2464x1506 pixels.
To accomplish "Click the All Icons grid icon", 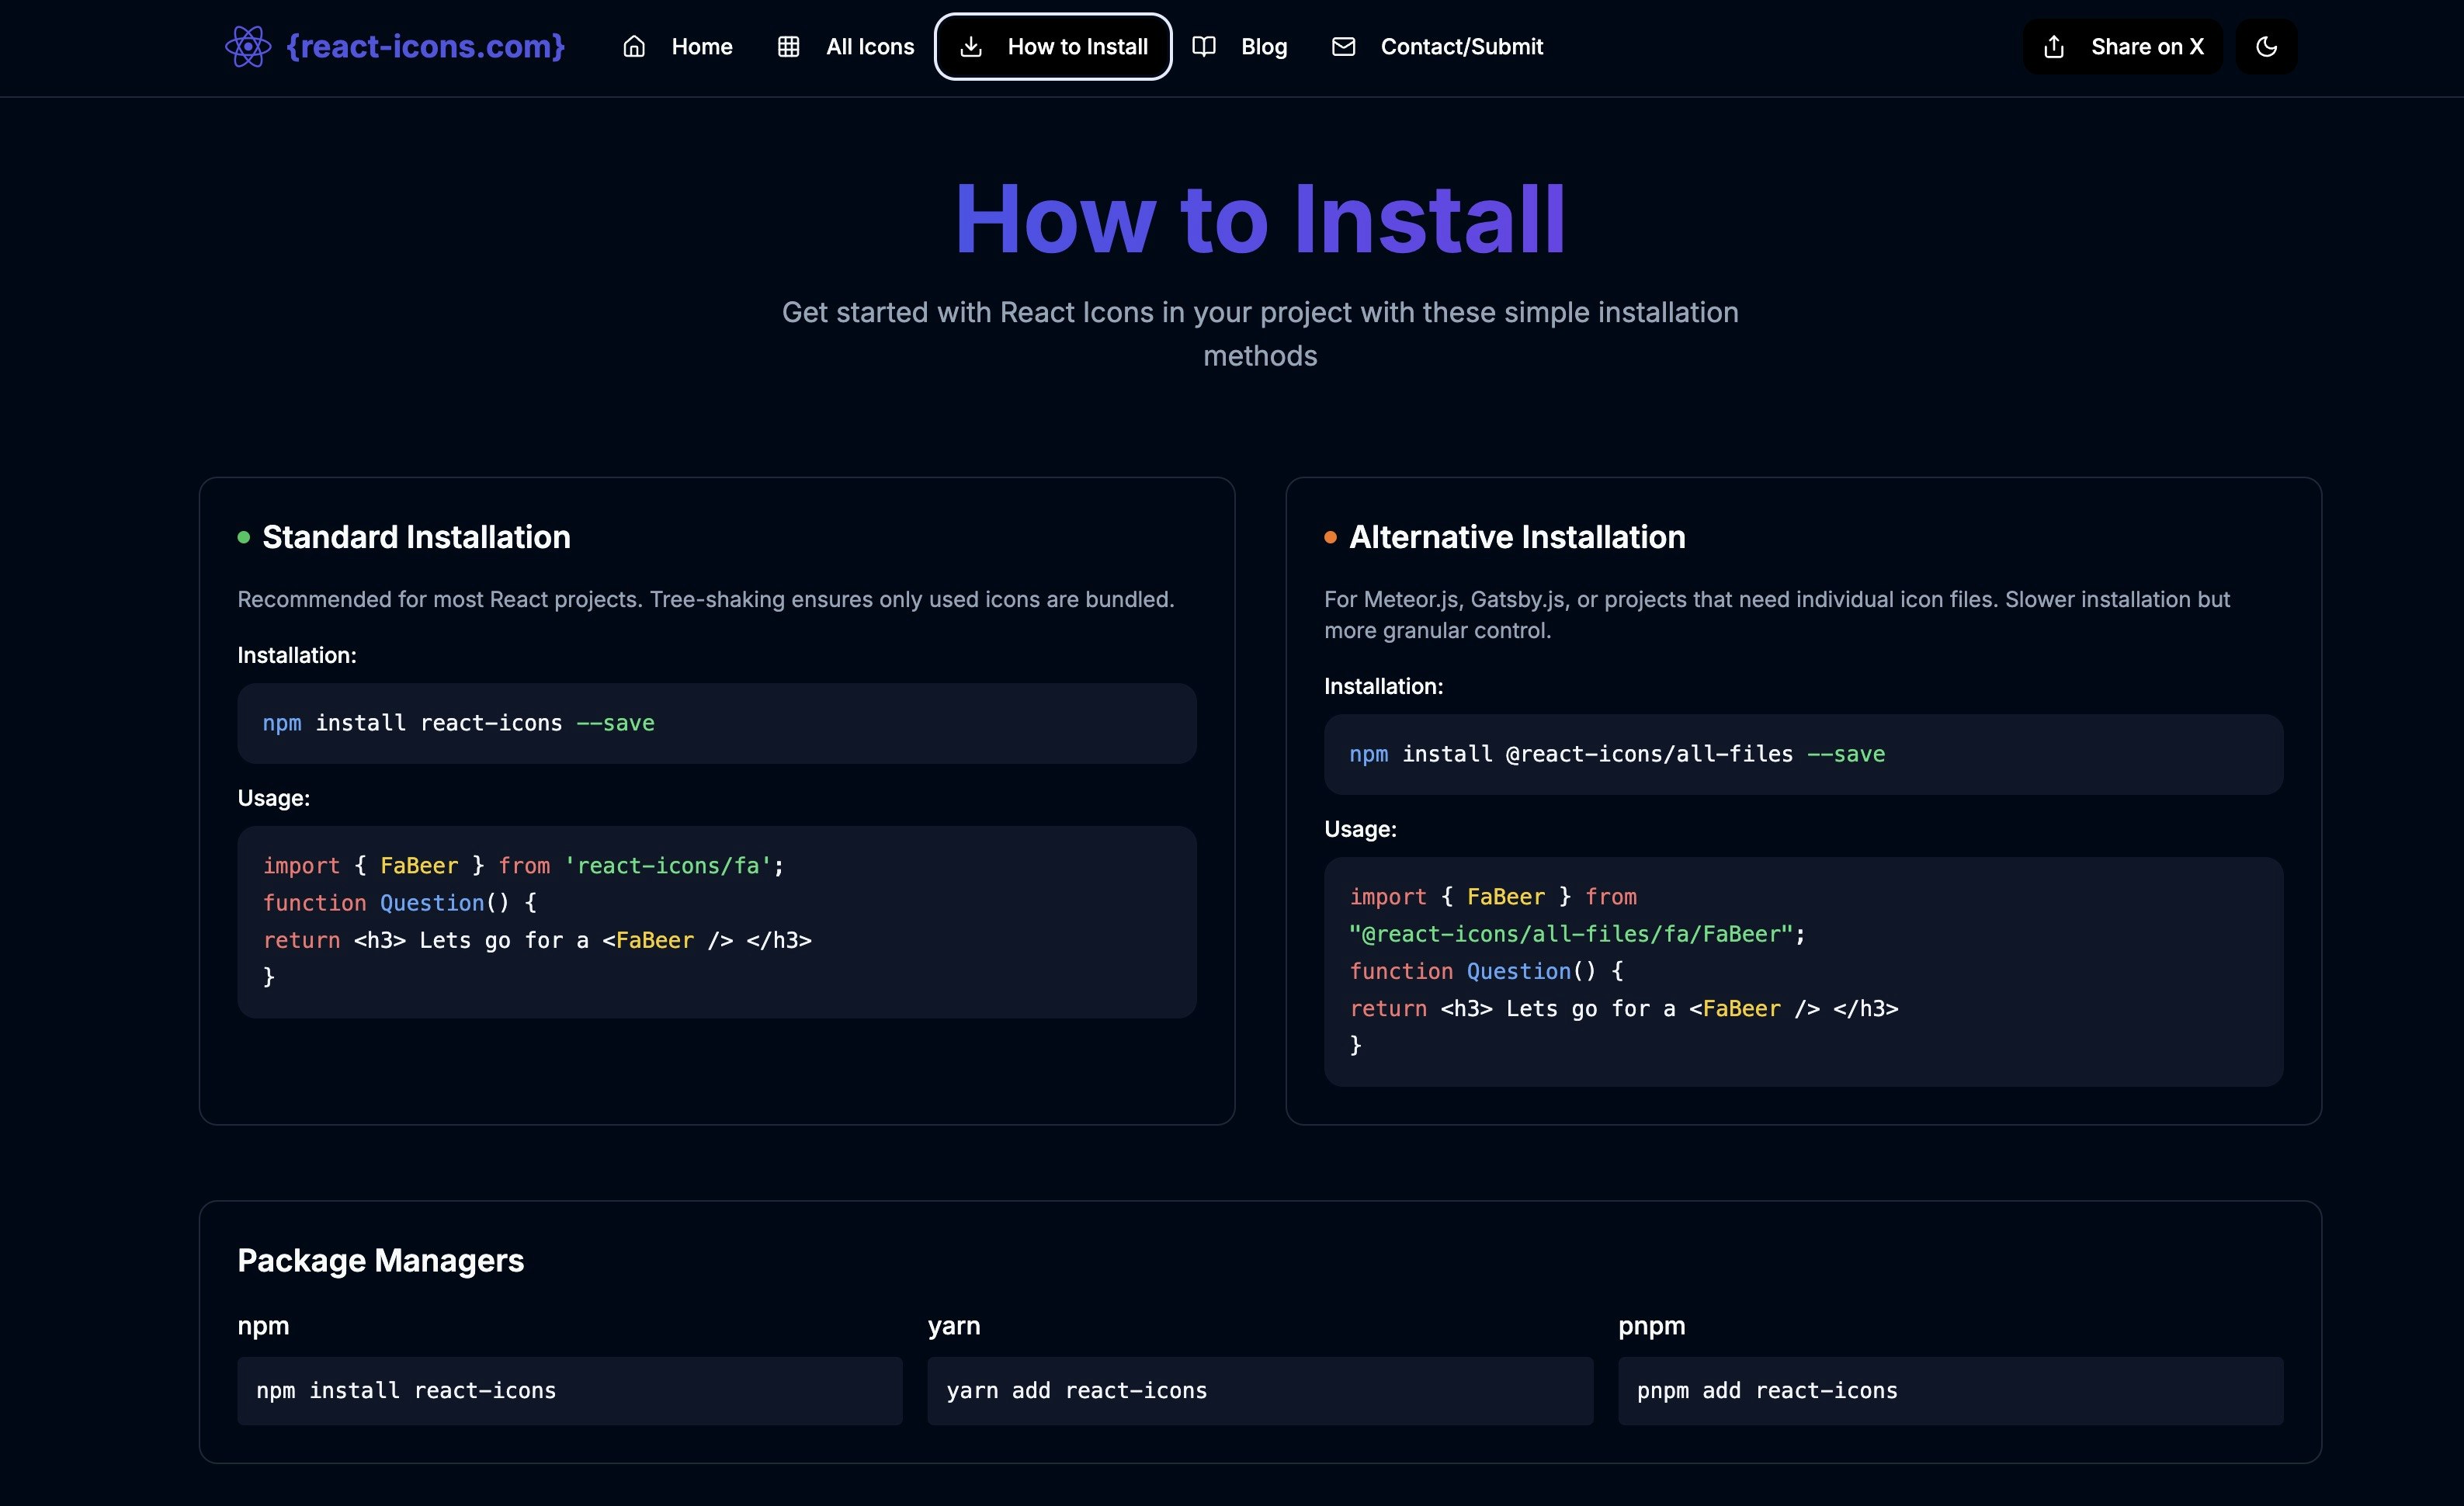I will click(788, 46).
